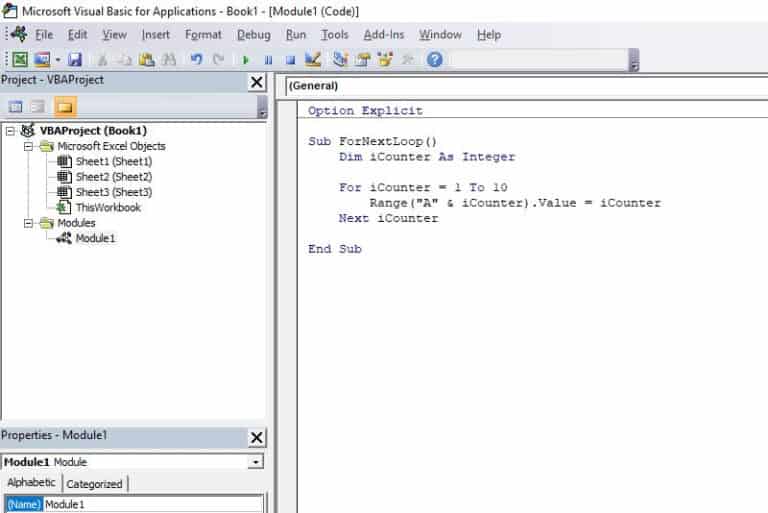Image resolution: width=768 pixels, height=513 pixels.
Task: Open Project Explorer from toolbar icon
Action: click(340, 60)
